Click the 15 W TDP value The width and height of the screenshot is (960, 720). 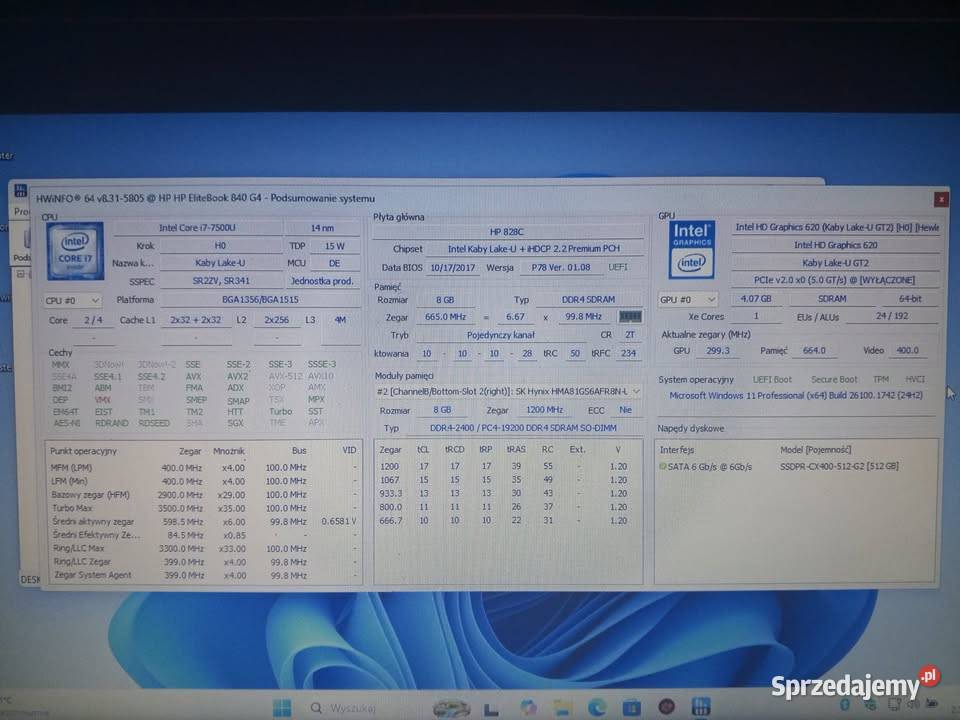(x=334, y=246)
